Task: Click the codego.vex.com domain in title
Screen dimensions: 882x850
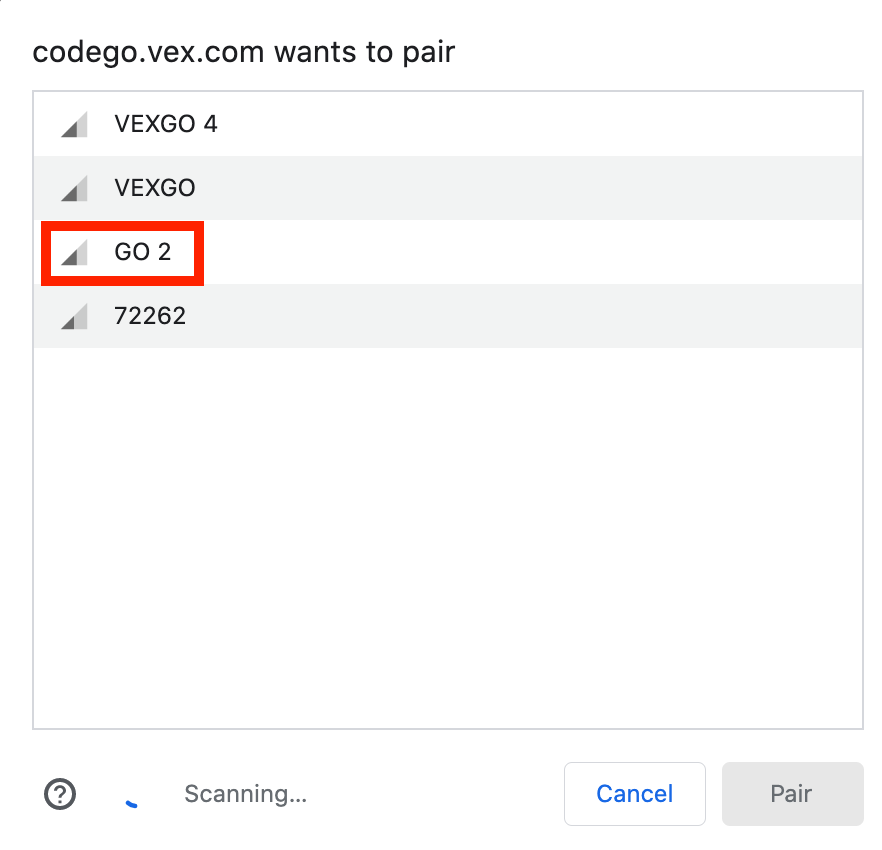Action: point(148,52)
